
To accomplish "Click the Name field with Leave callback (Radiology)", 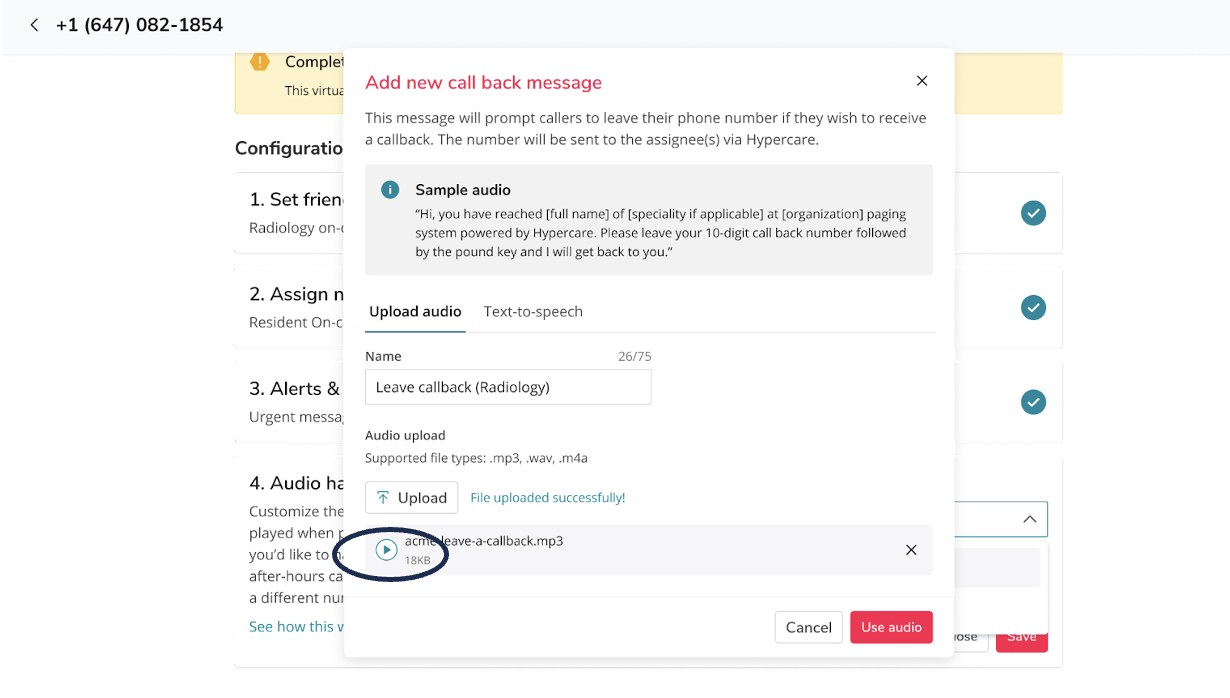I will (508, 387).
